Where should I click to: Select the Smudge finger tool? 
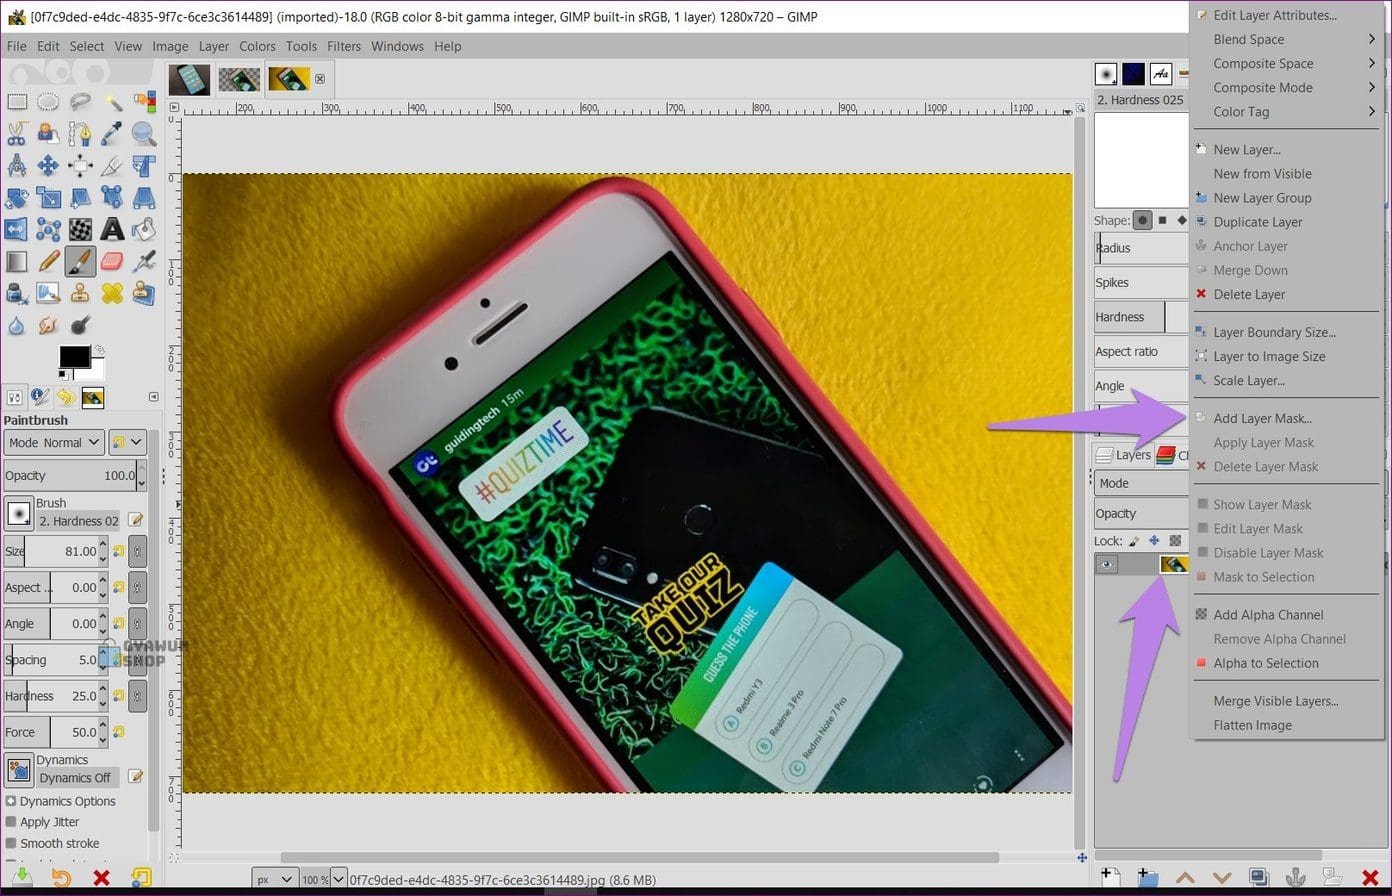[x=48, y=326]
